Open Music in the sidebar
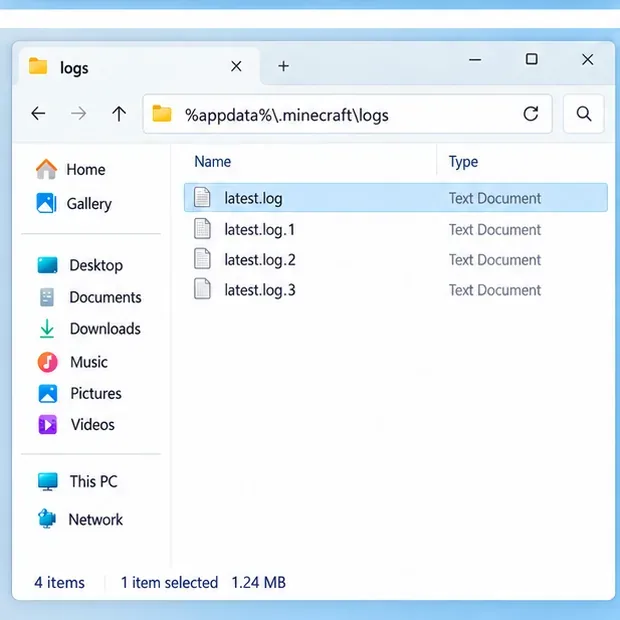The height and width of the screenshot is (620, 620). [x=72, y=362]
